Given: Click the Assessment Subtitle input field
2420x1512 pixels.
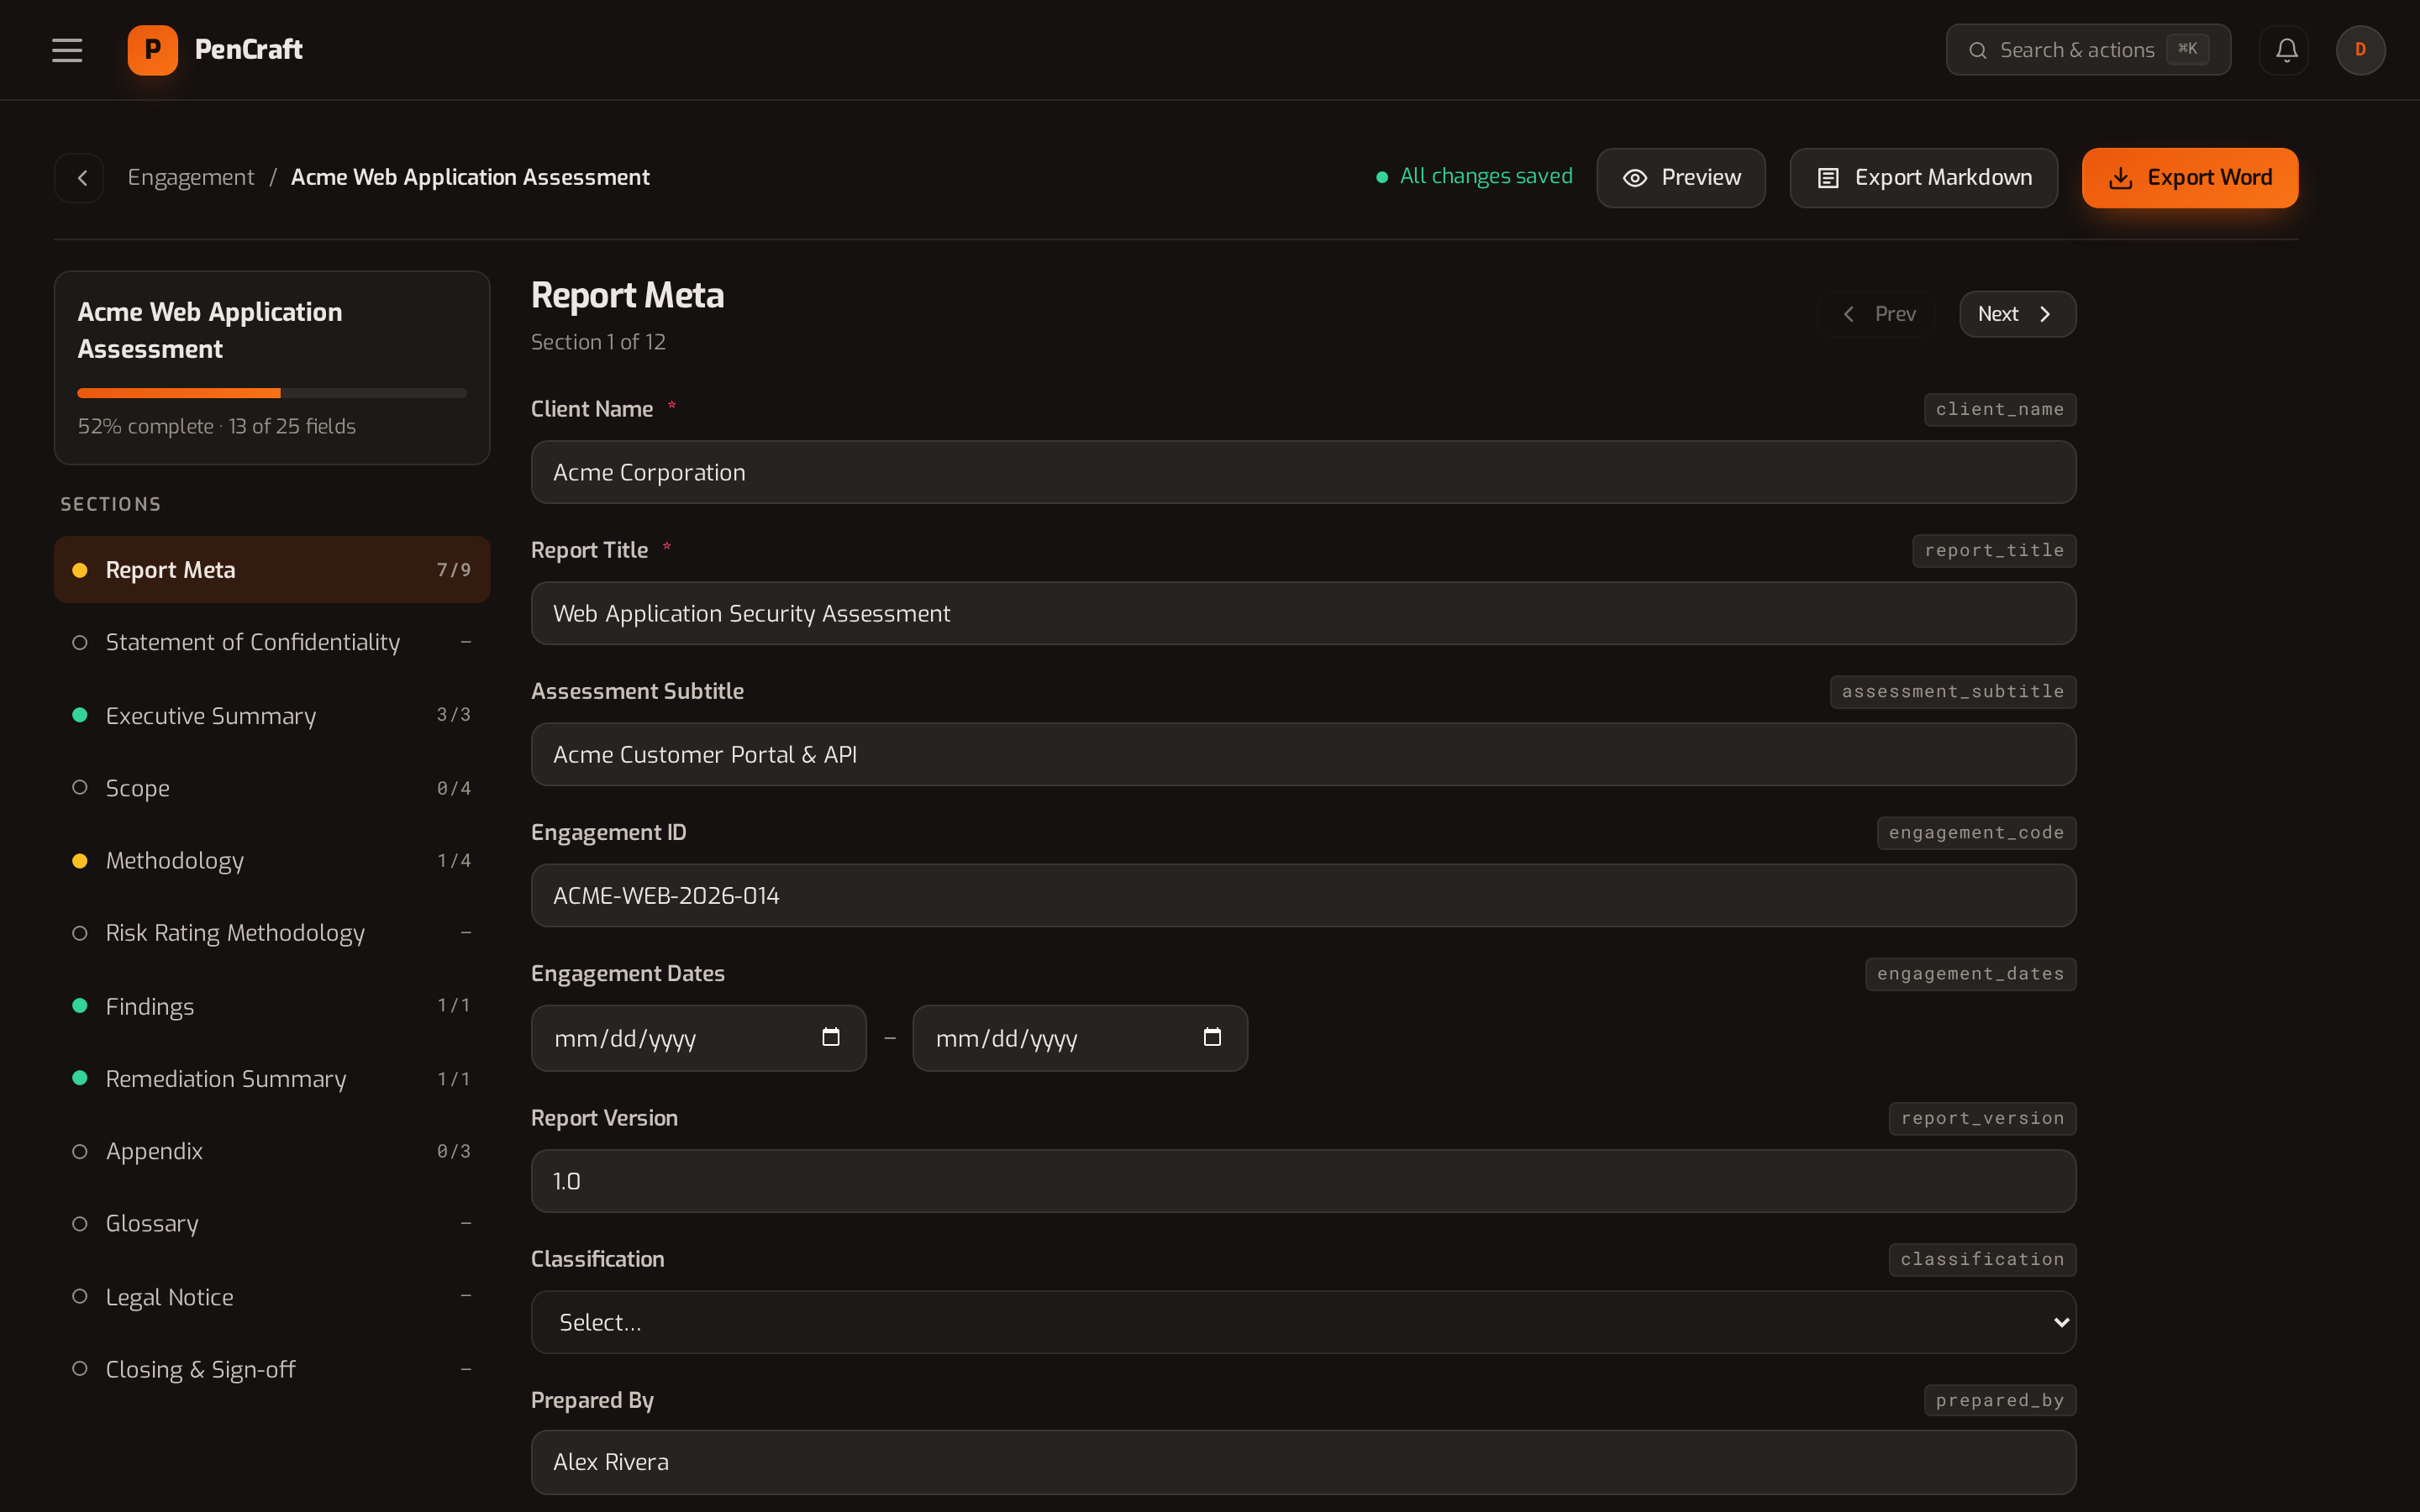Looking at the screenshot, I should [1303, 754].
